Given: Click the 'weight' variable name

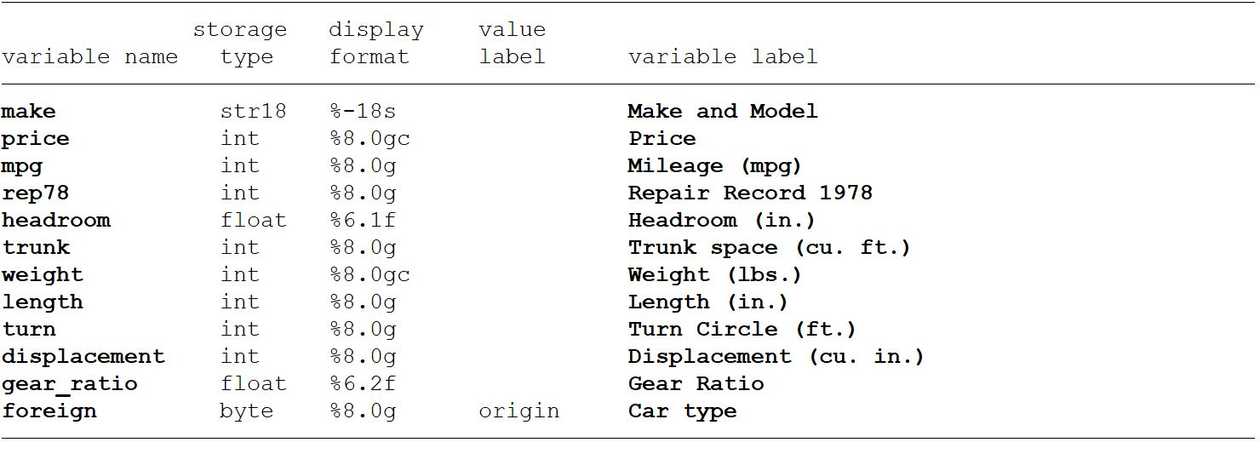Looking at the screenshot, I should tap(42, 275).
